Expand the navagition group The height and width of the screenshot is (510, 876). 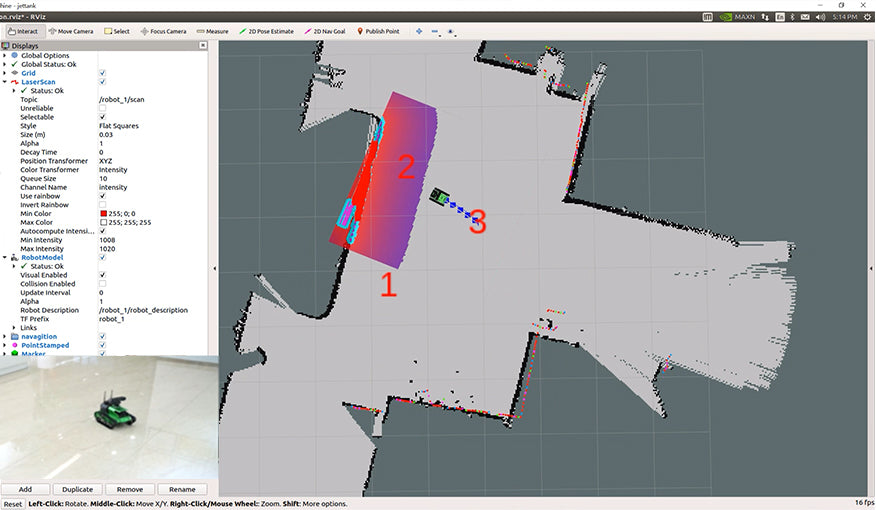[x=5, y=336]
